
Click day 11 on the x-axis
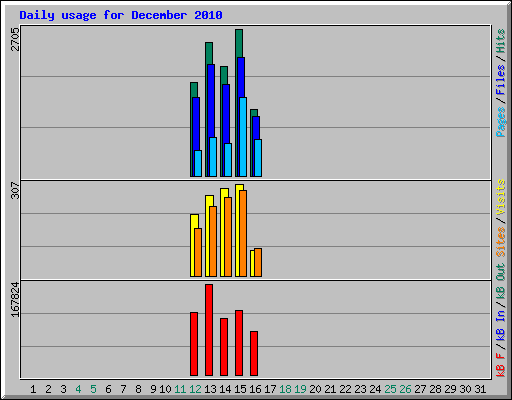pyautogui.click(x=180, y=389)
